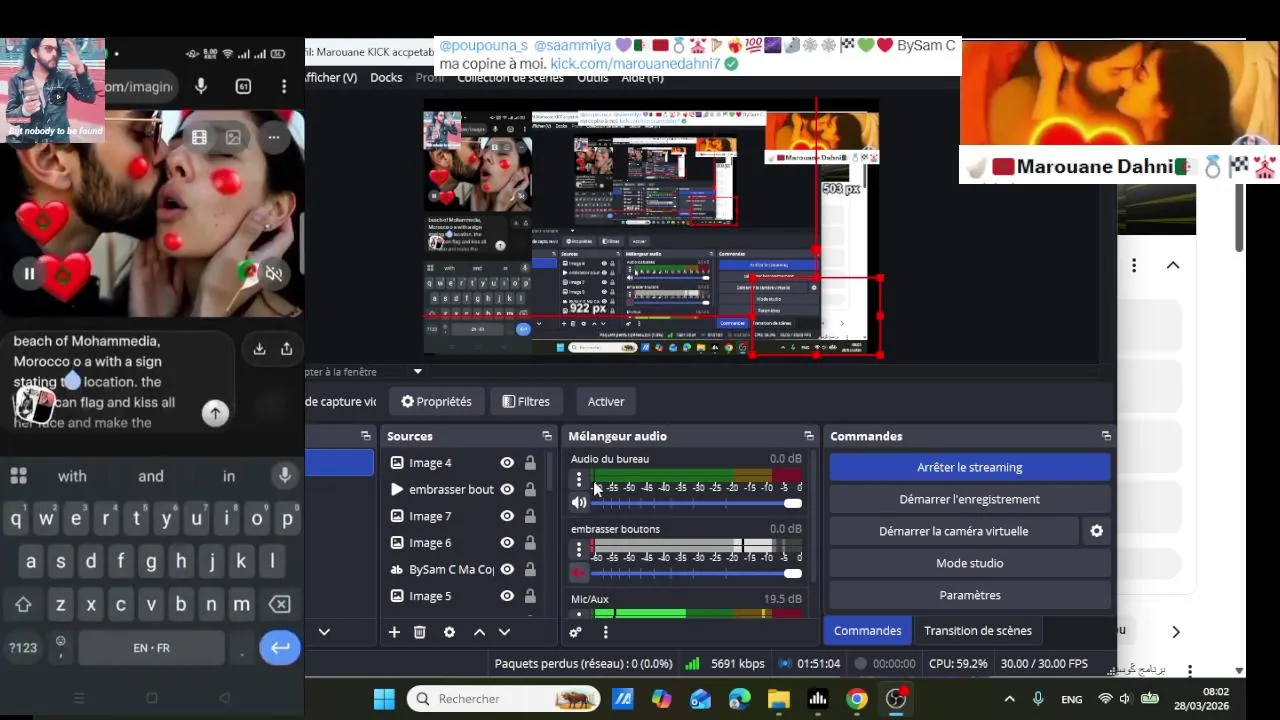Open Outlook from taskbar
Image resolution: width=1280 pixels, height=720 pixels.
(701, 699)
